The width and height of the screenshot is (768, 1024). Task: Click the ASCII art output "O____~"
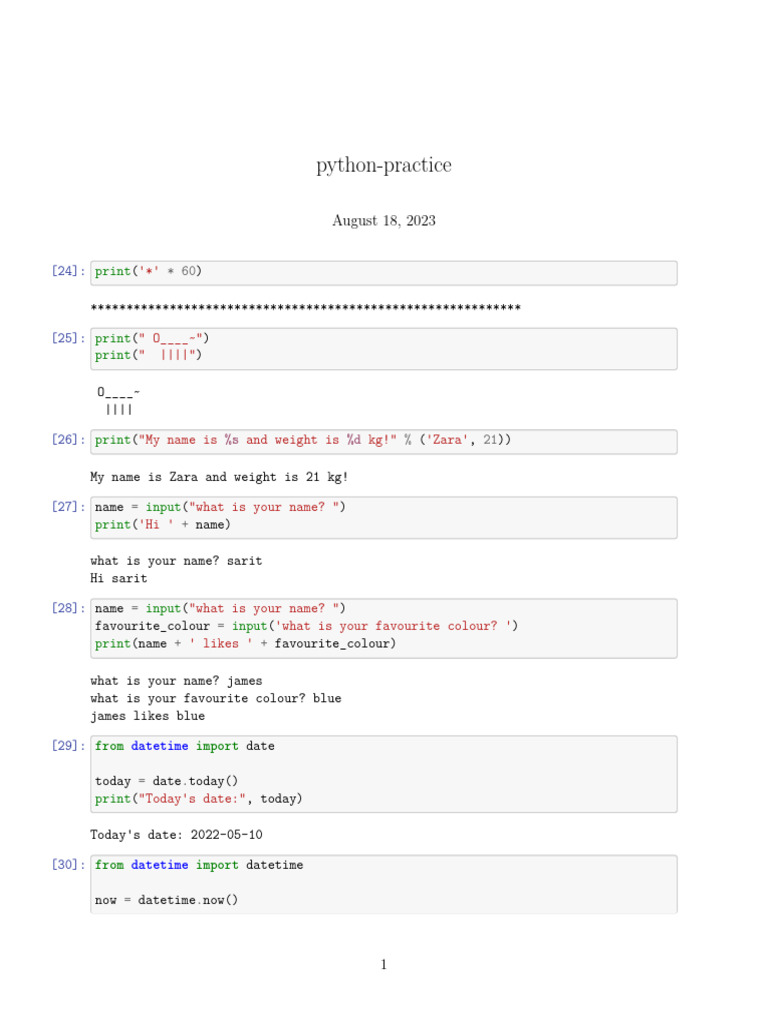119,392
